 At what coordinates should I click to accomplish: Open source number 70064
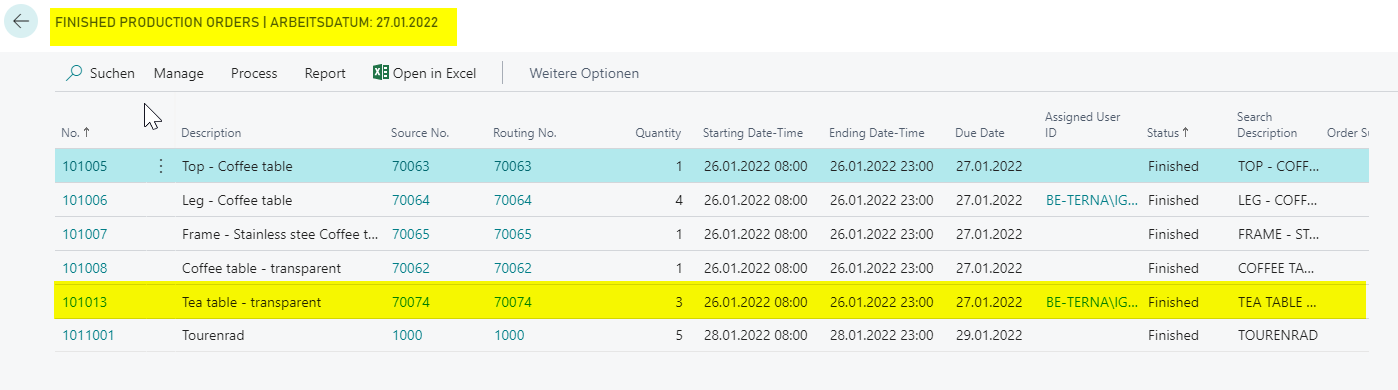pyautogui.click(x=411, y=200)
